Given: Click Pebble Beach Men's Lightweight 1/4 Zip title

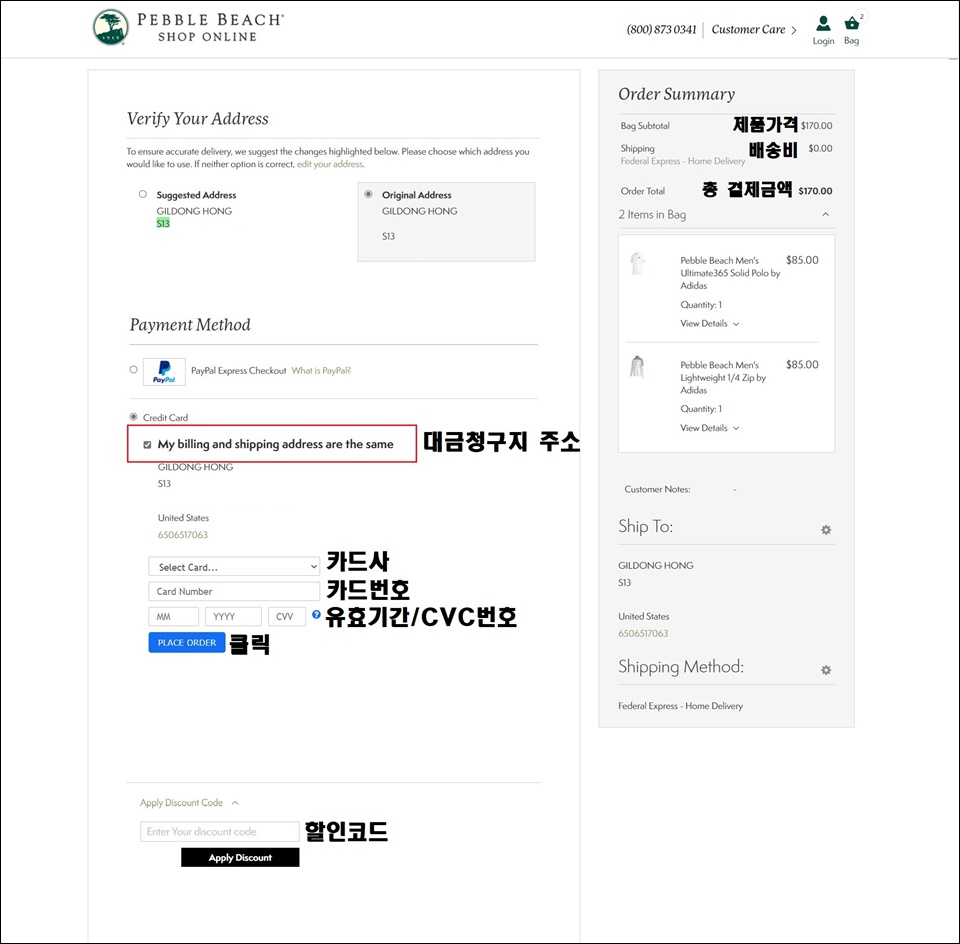Looking at the screenshot, I should (723, 378).
